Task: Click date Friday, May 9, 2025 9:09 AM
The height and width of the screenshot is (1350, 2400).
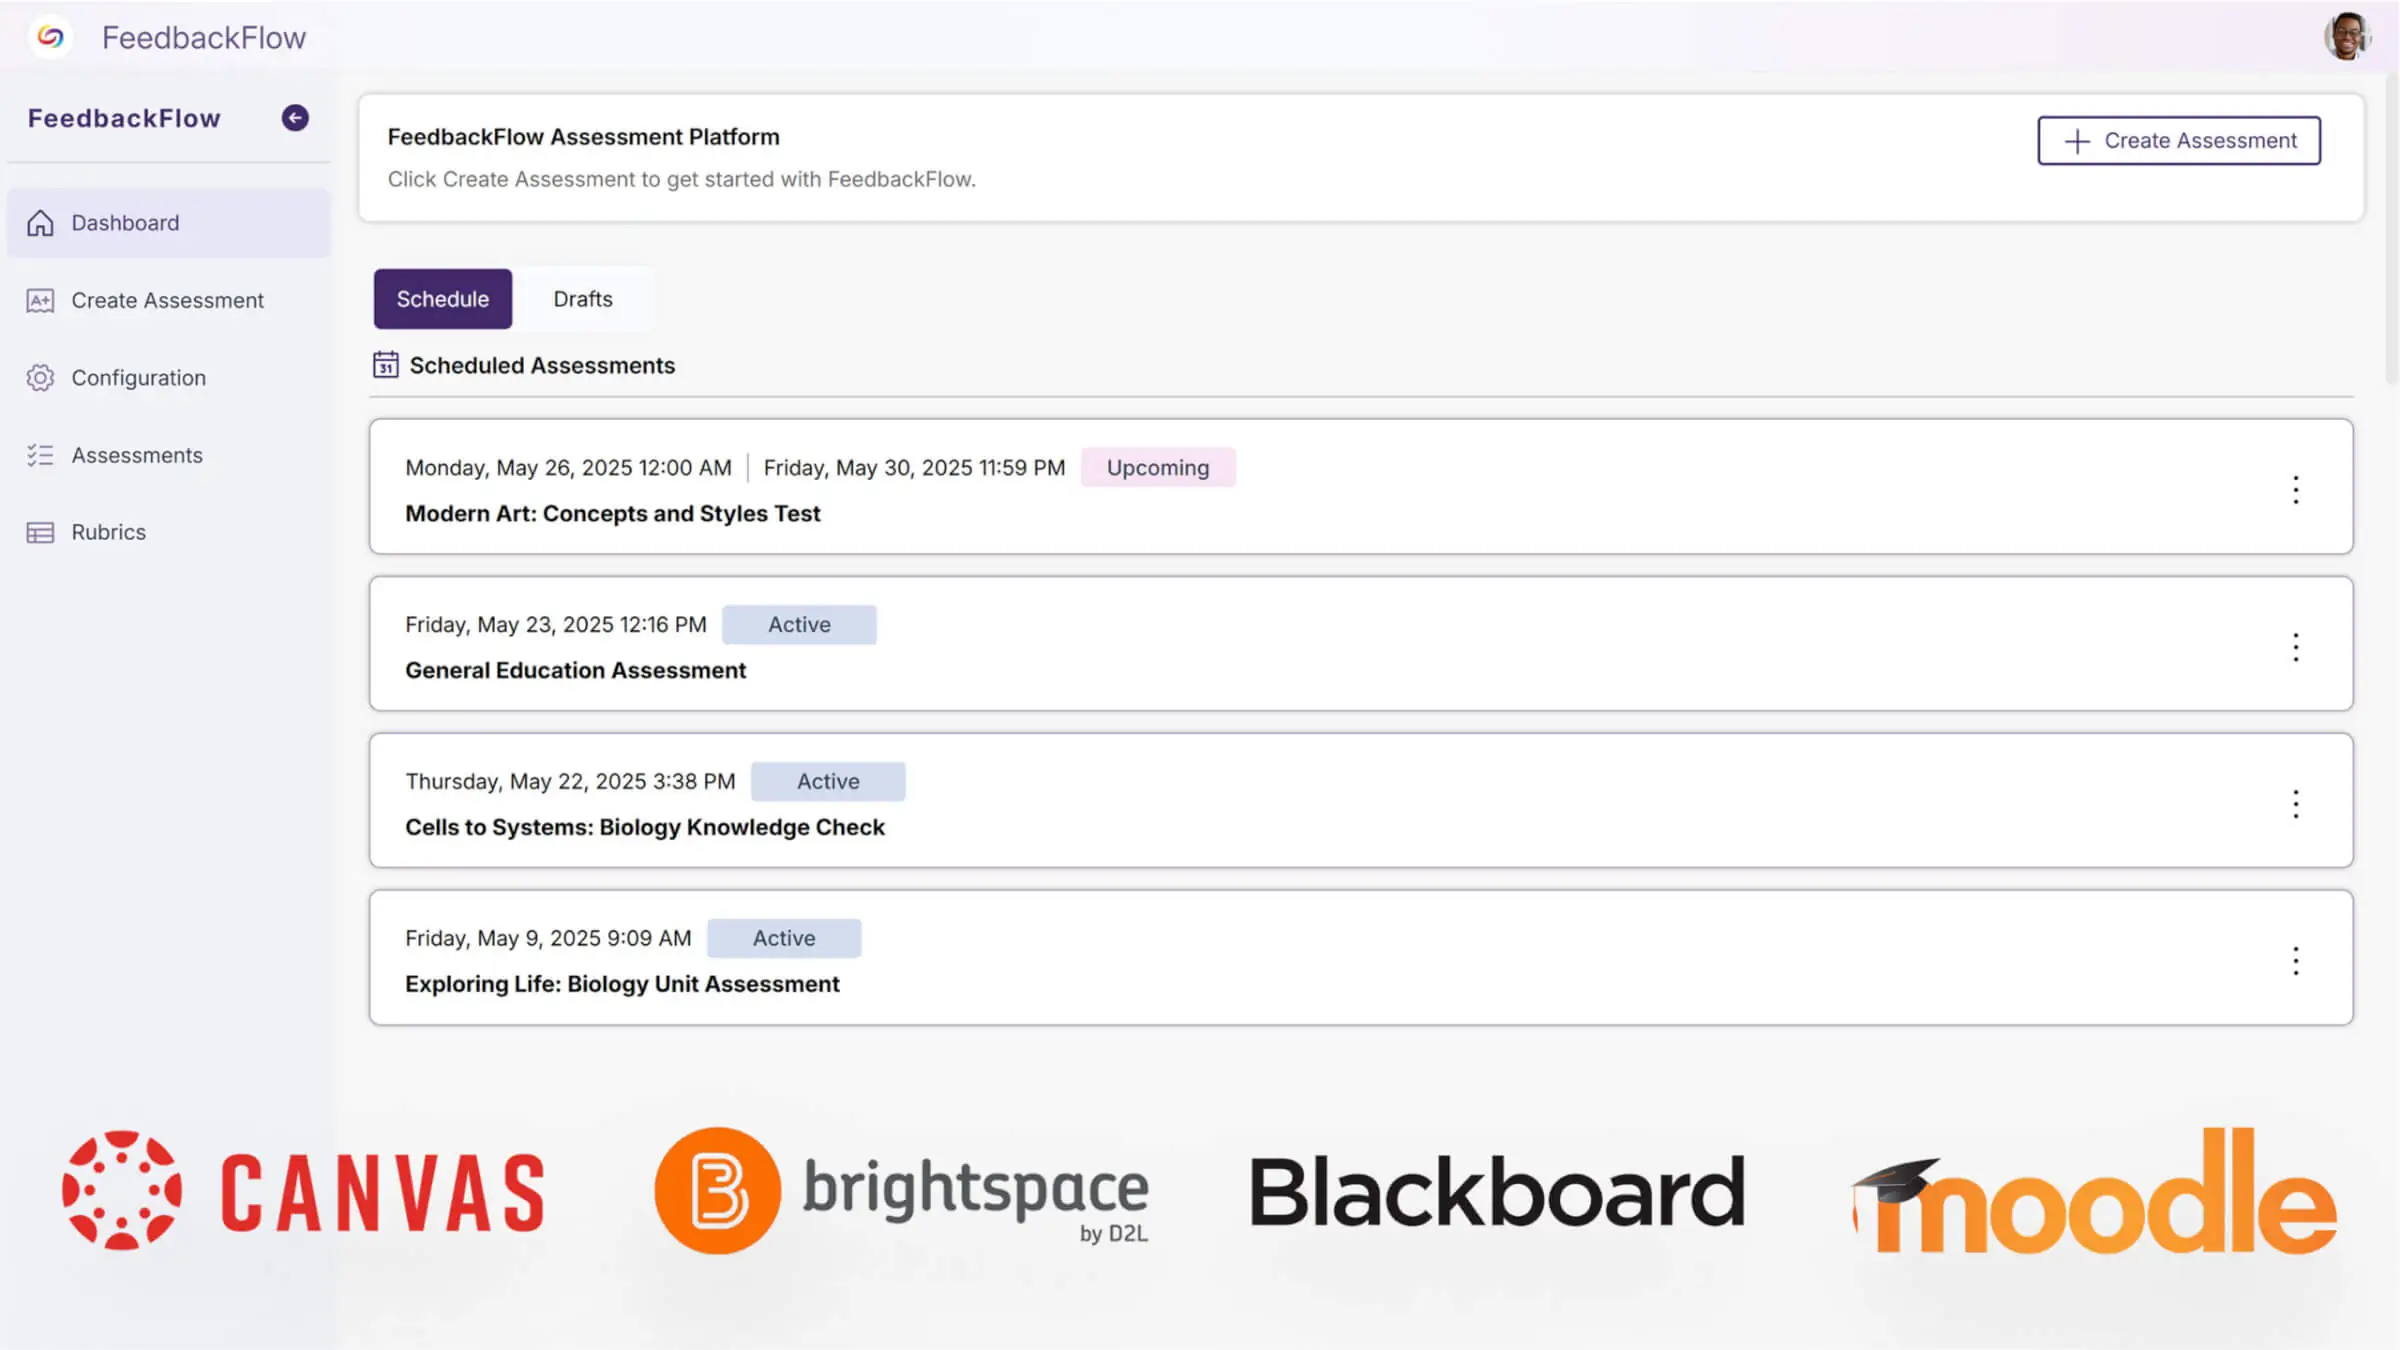Action: click(x=548, y=939)
